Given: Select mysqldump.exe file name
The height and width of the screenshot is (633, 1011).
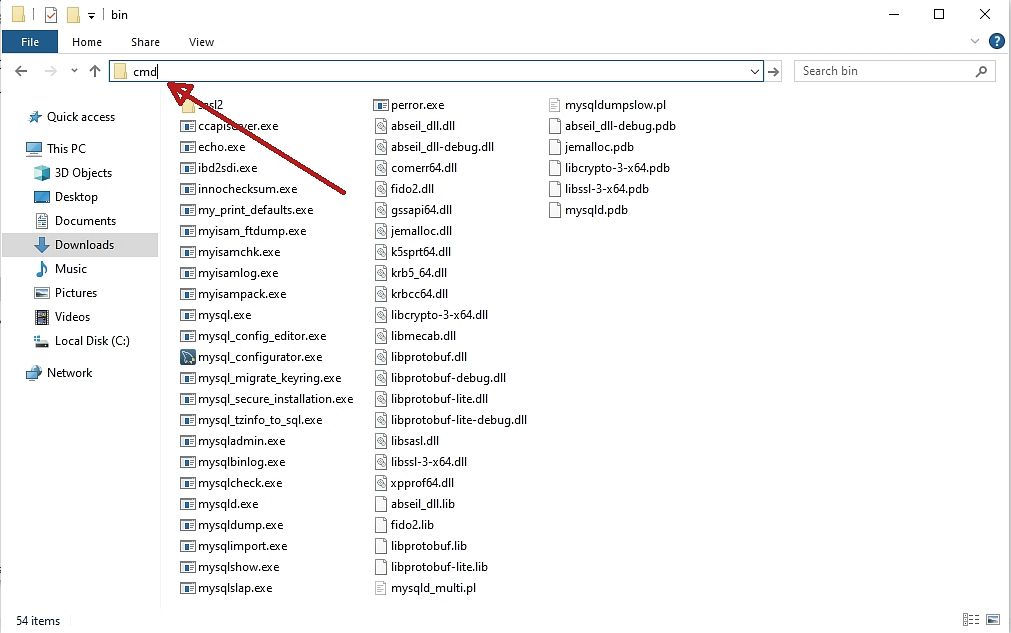Looking at the screenshot, I should click(240, 525).
